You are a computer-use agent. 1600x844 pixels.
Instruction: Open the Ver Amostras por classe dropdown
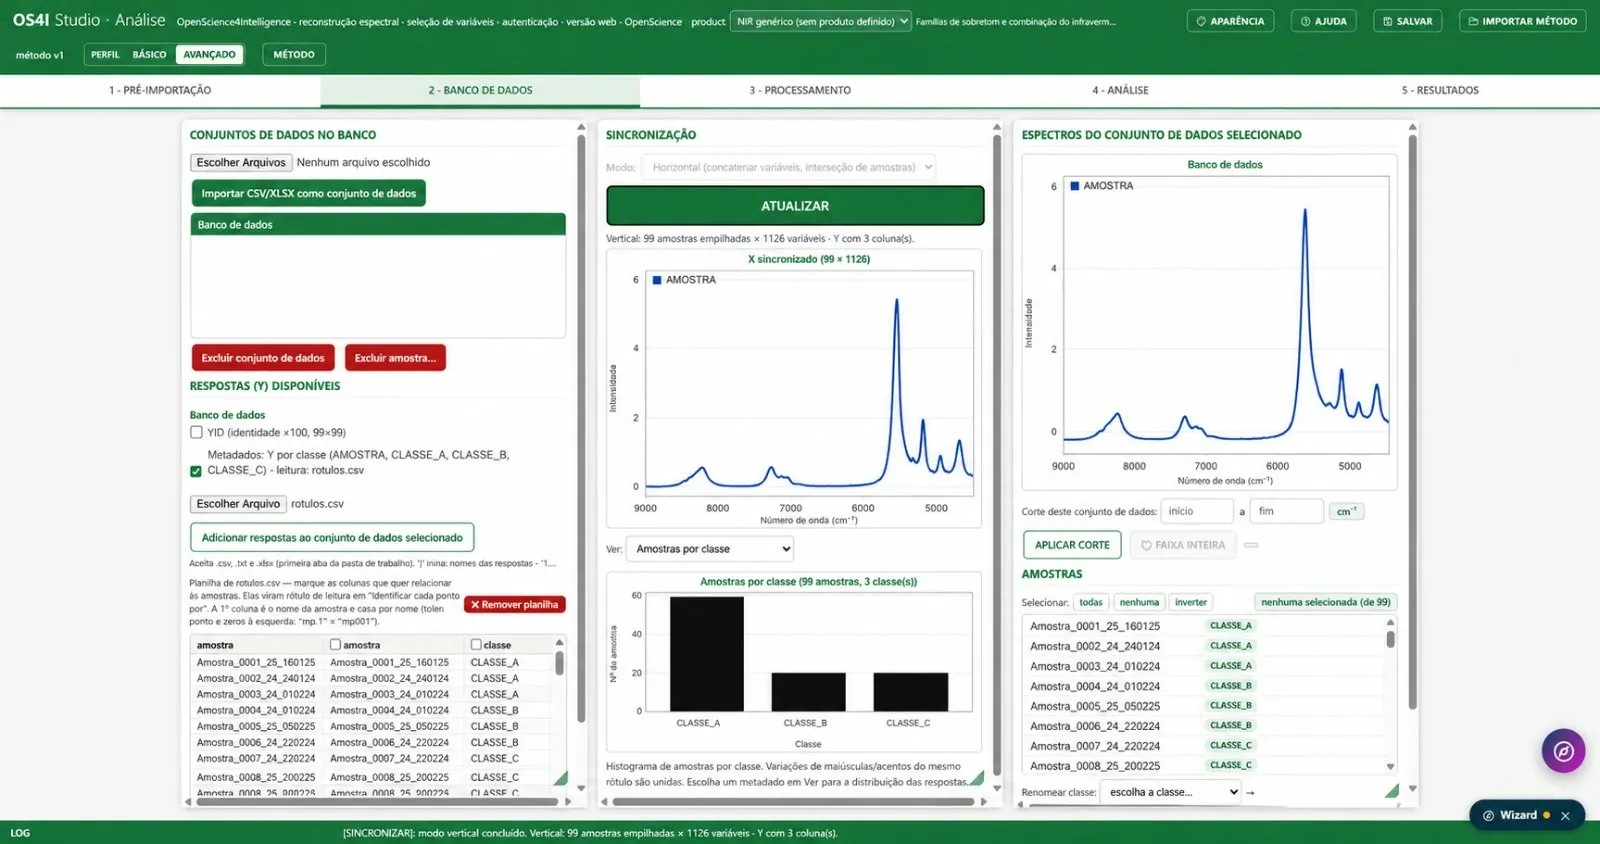tap(710, 549)
